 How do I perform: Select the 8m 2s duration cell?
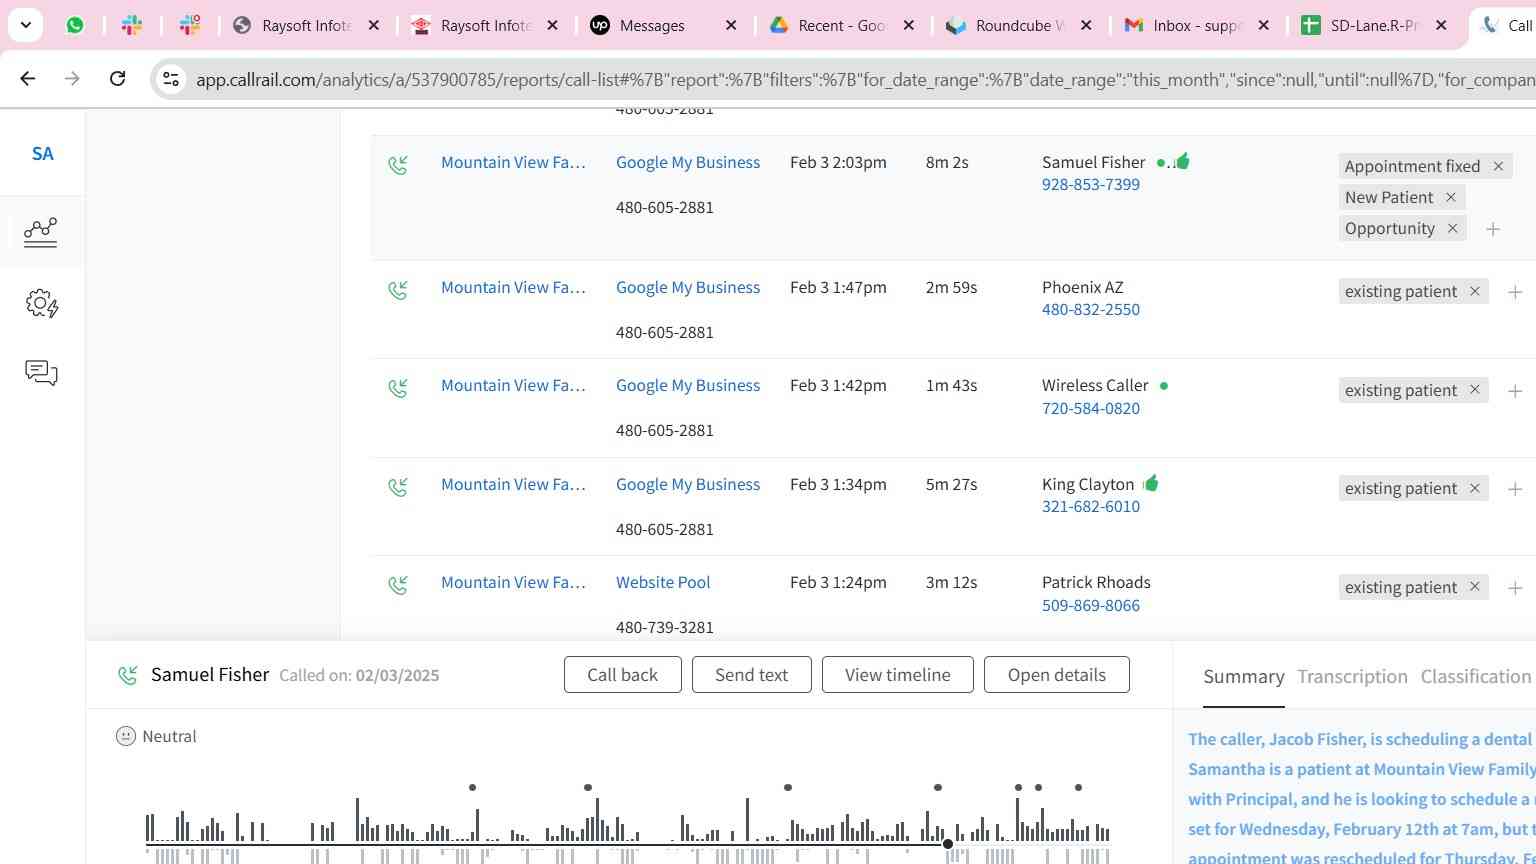pos(946,163)
